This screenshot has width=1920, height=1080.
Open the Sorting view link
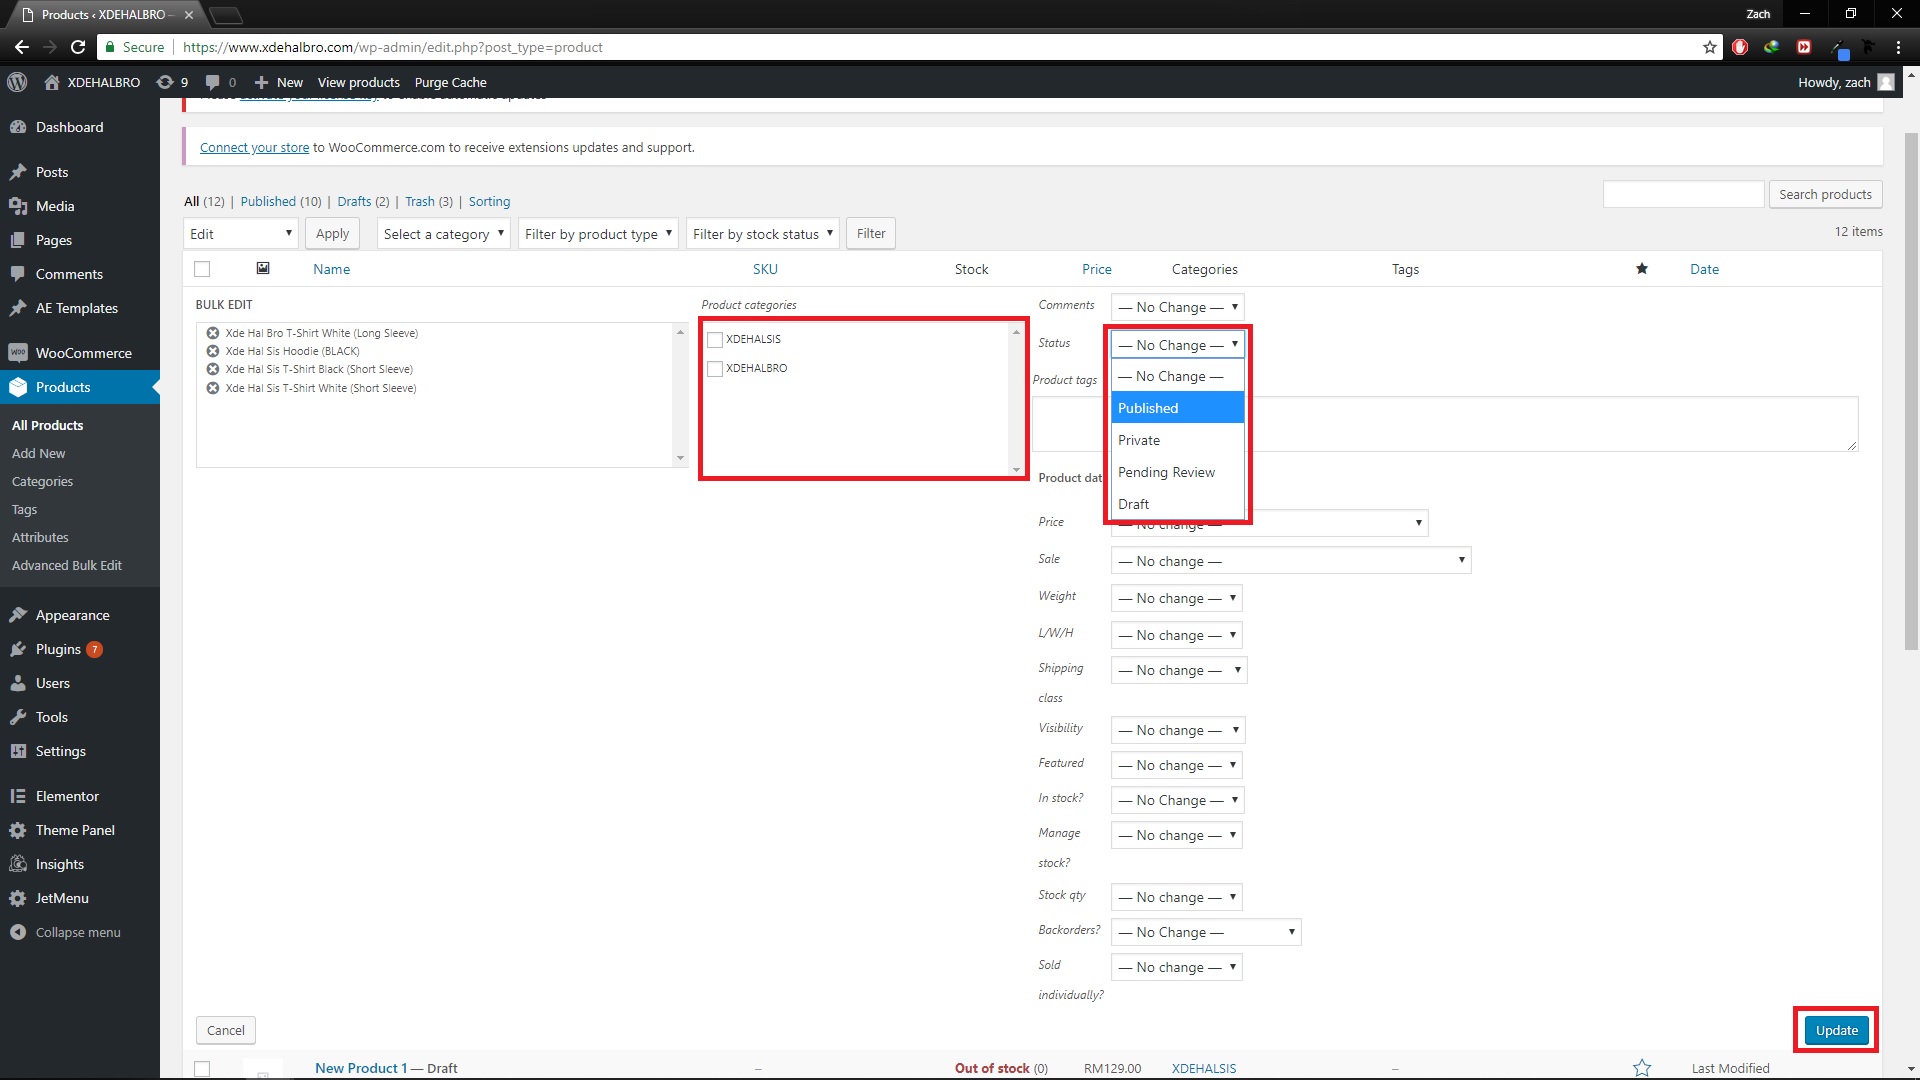click(489, 201)
